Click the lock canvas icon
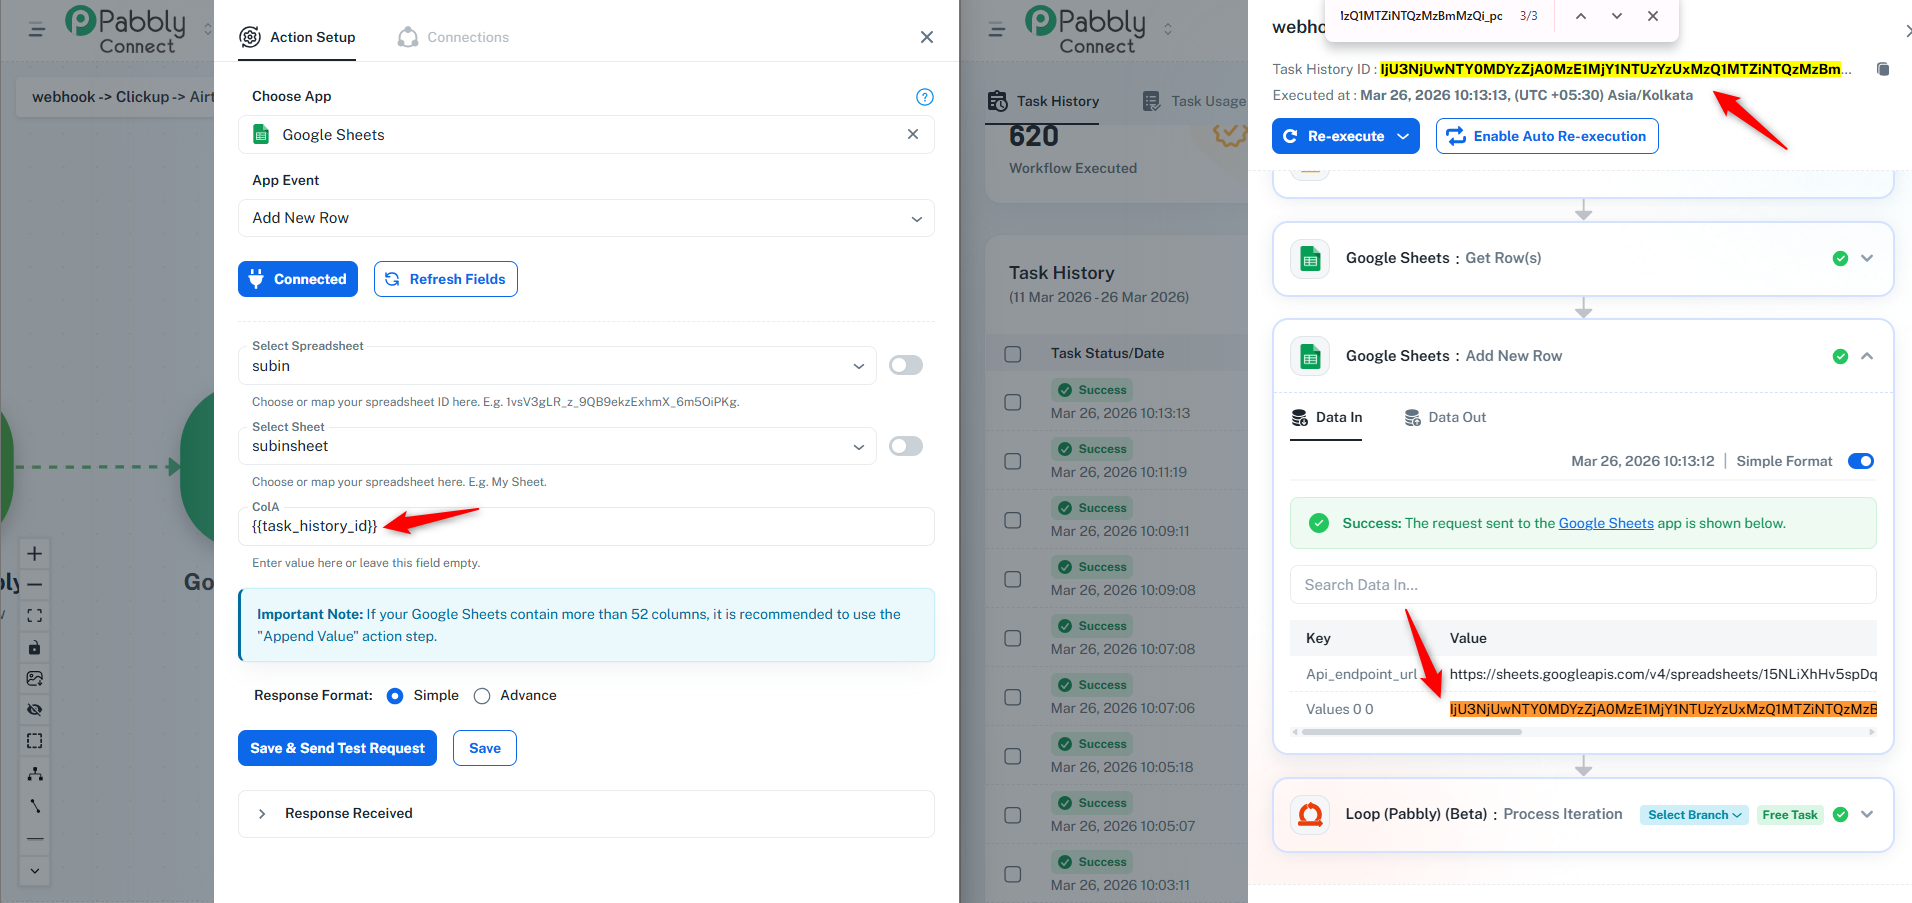 click(x=35, y=647)
